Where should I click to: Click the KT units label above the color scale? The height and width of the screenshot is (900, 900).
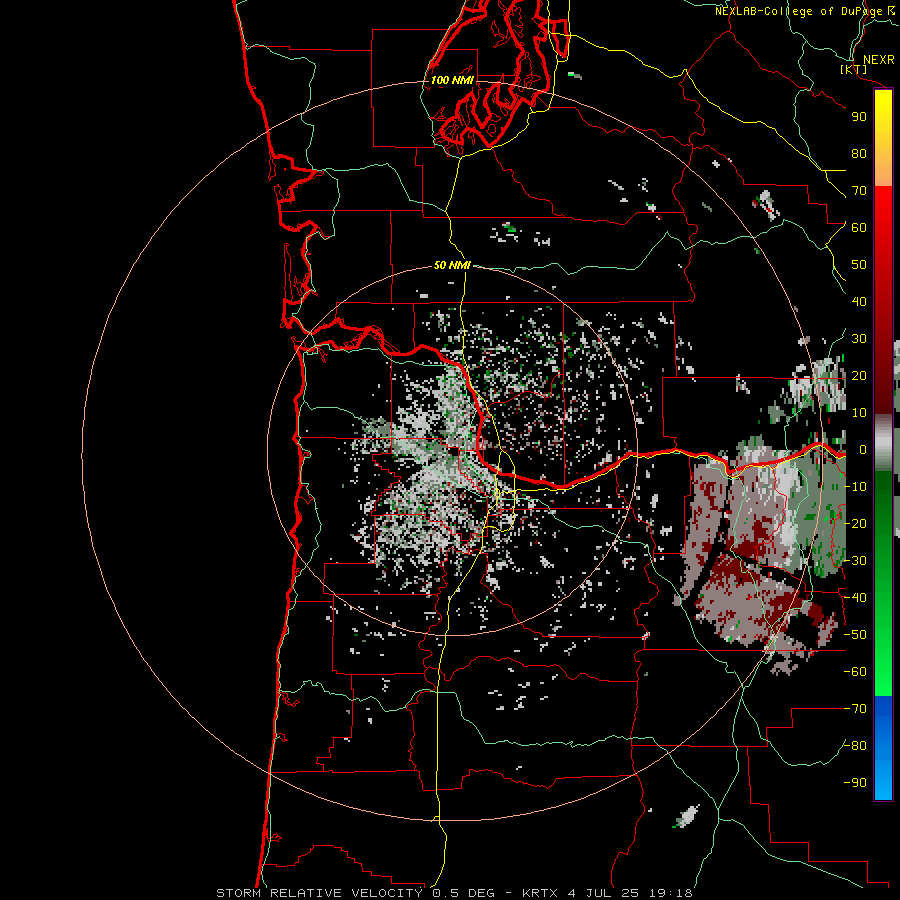click(853, 69)
